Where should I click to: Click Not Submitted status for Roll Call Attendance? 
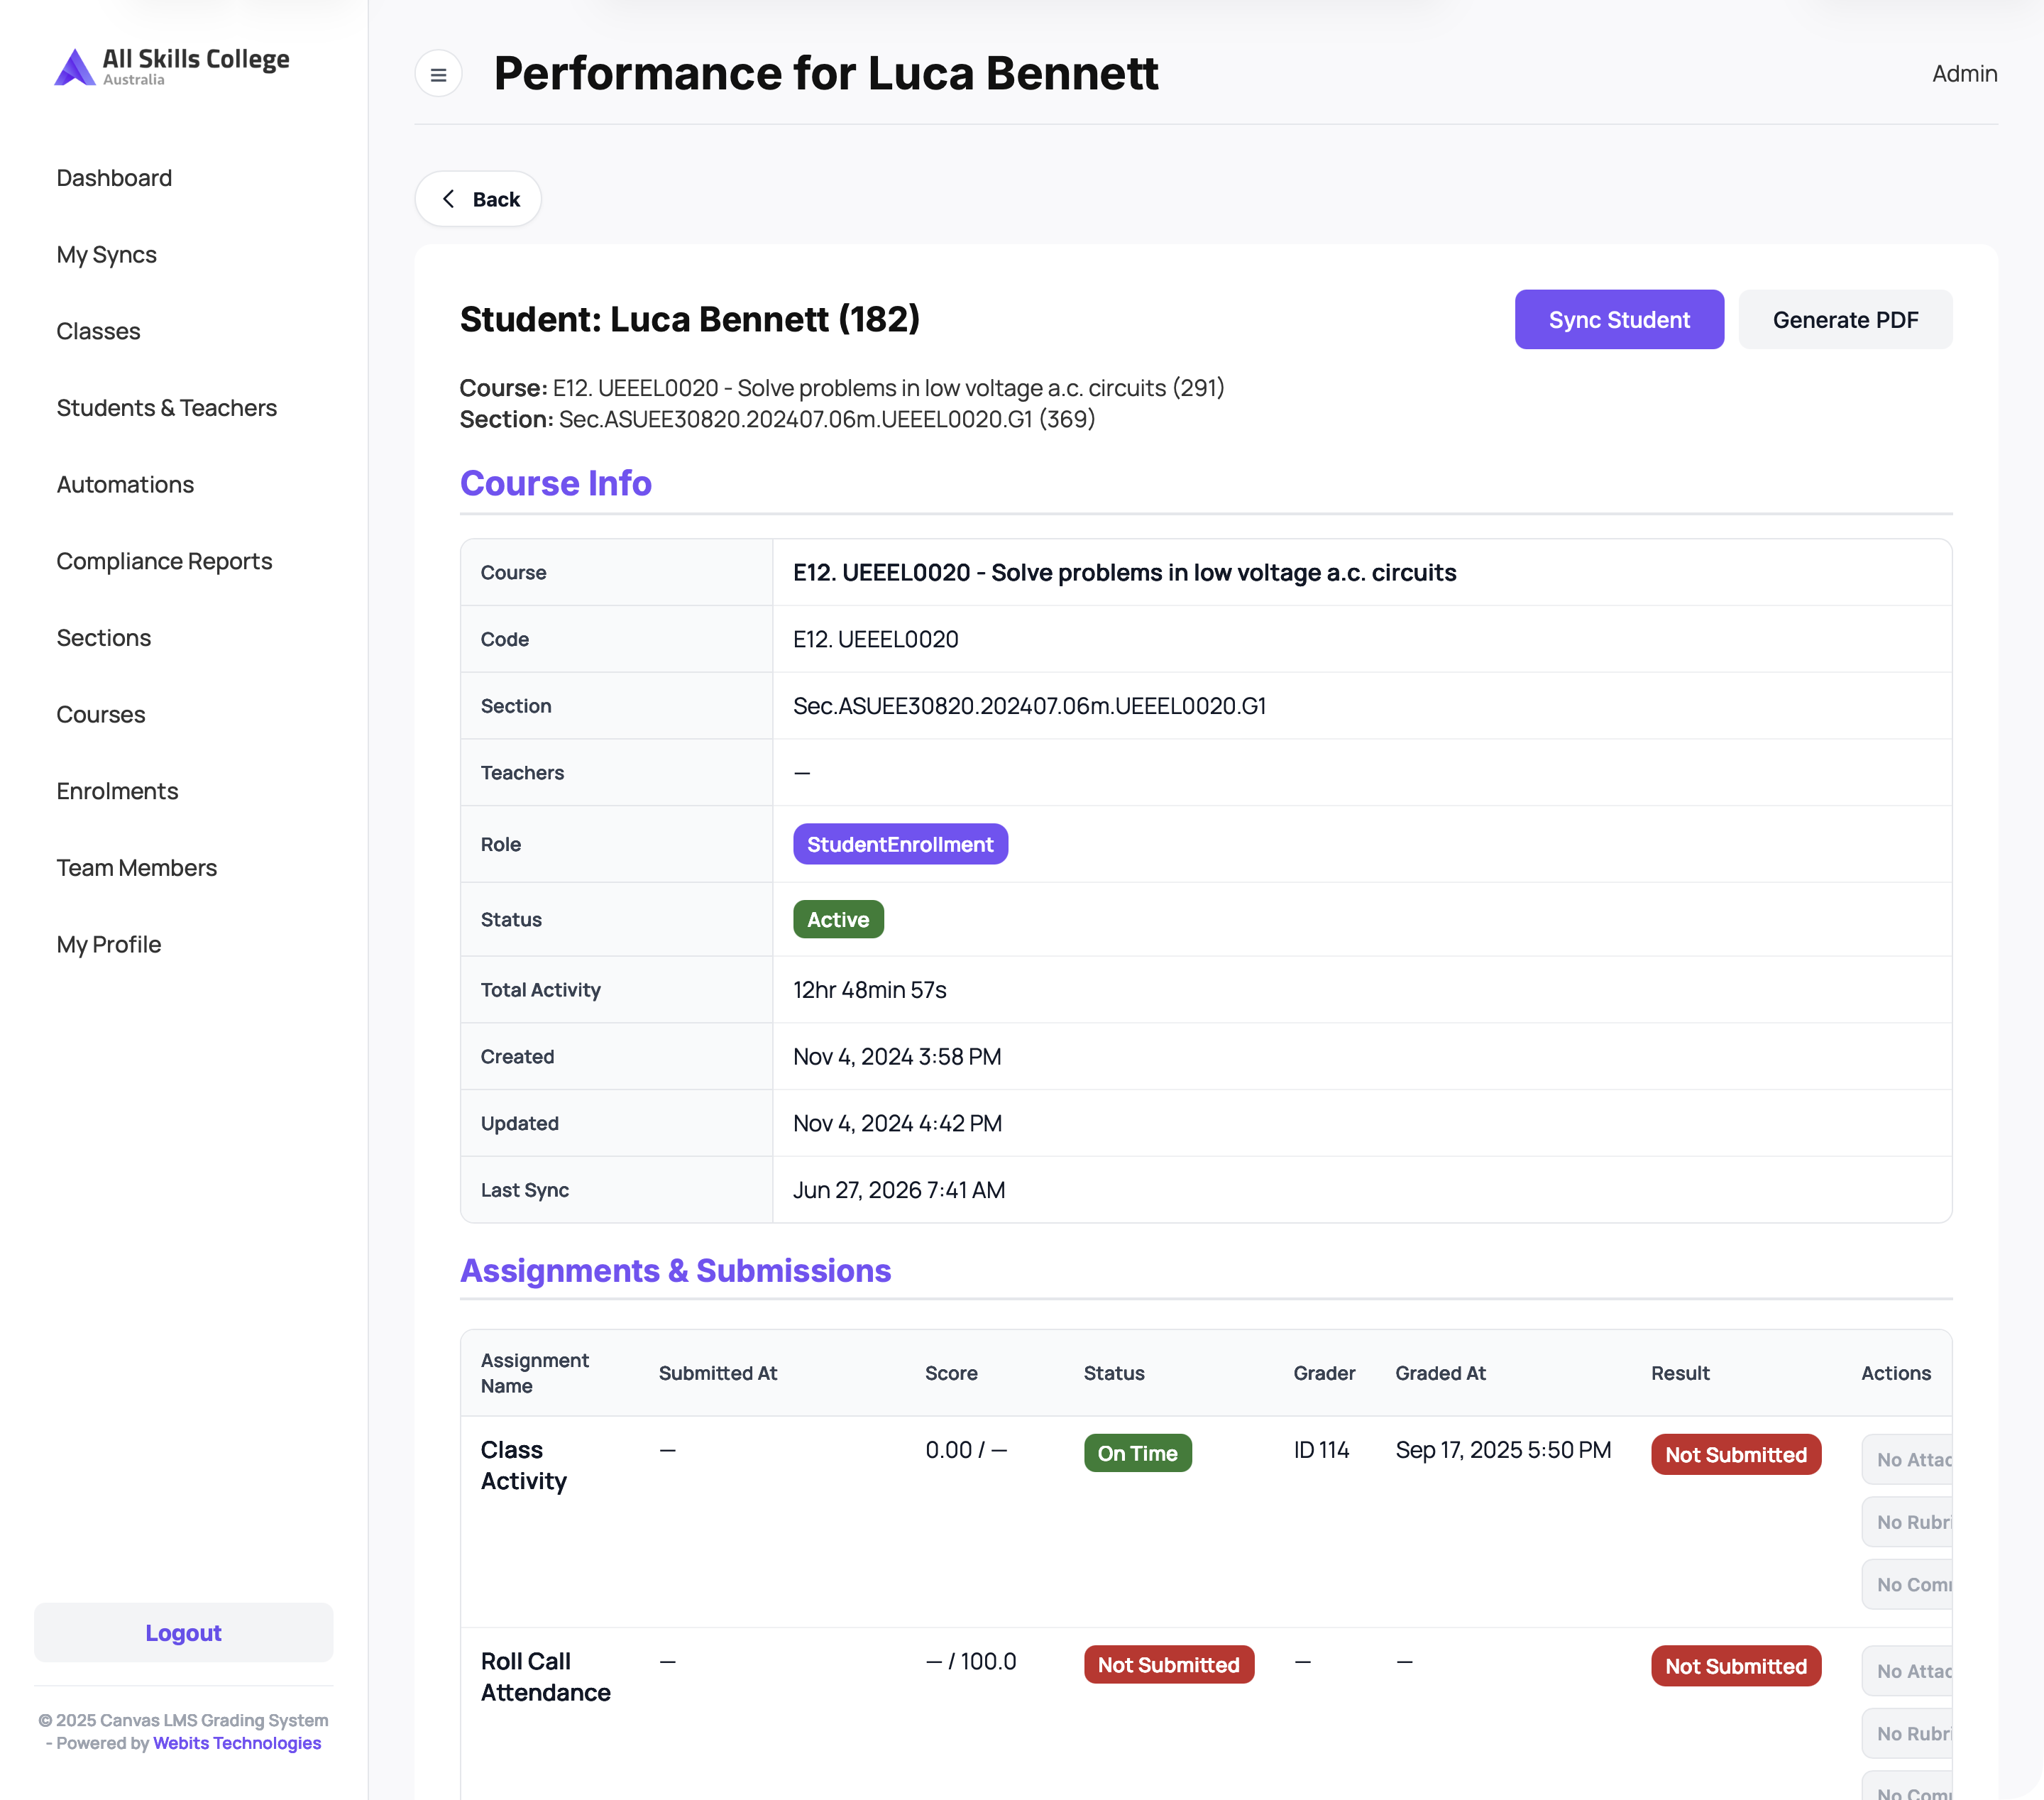point(1168,1665)
